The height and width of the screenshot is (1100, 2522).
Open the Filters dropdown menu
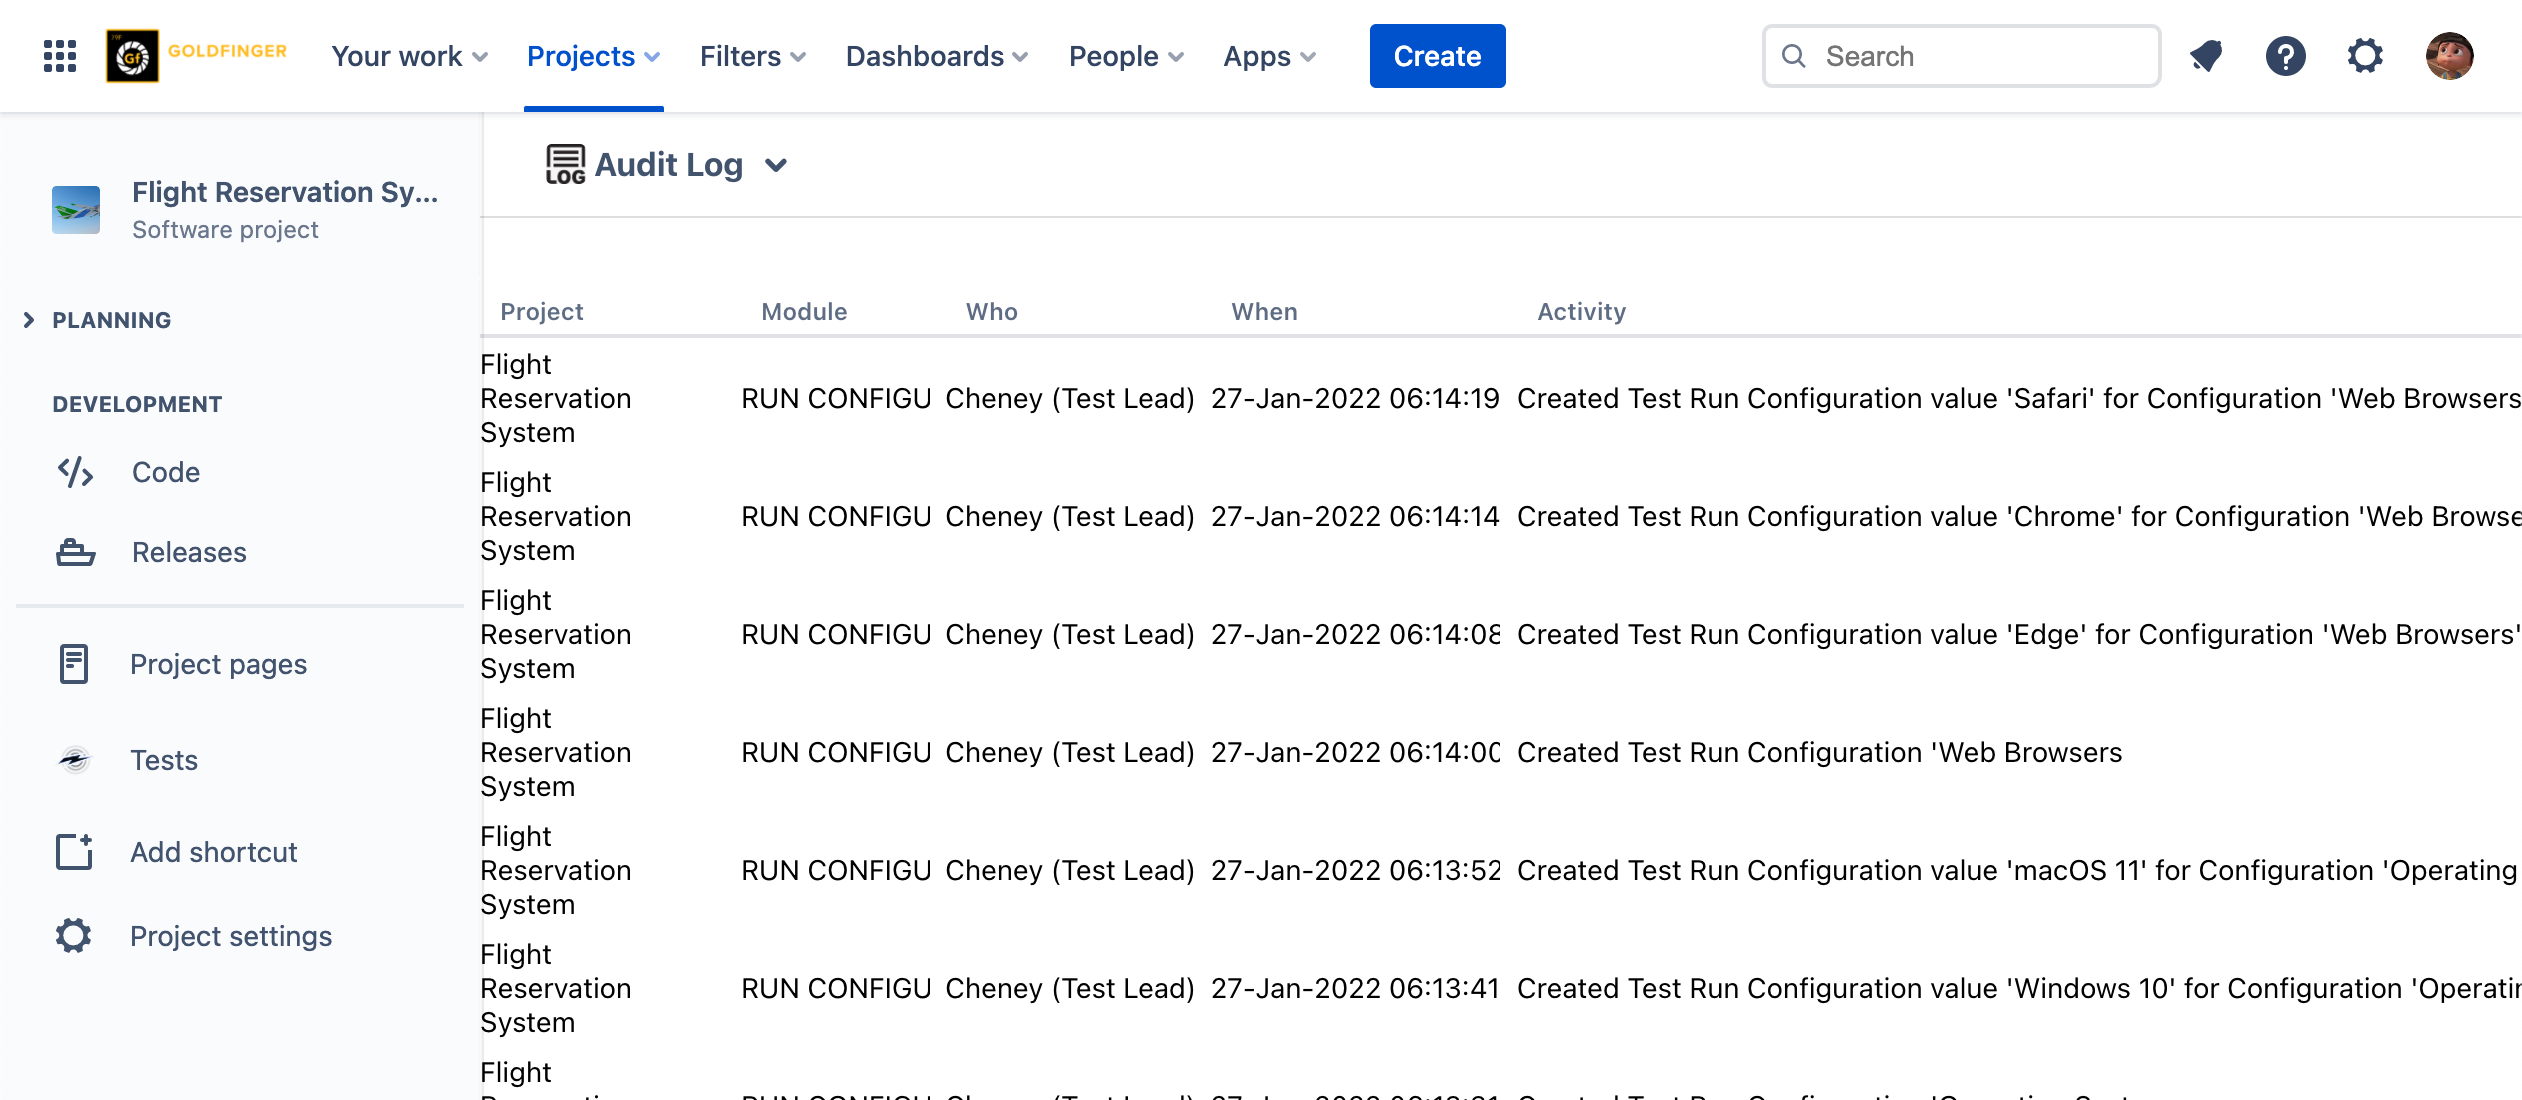pos(752,56)
